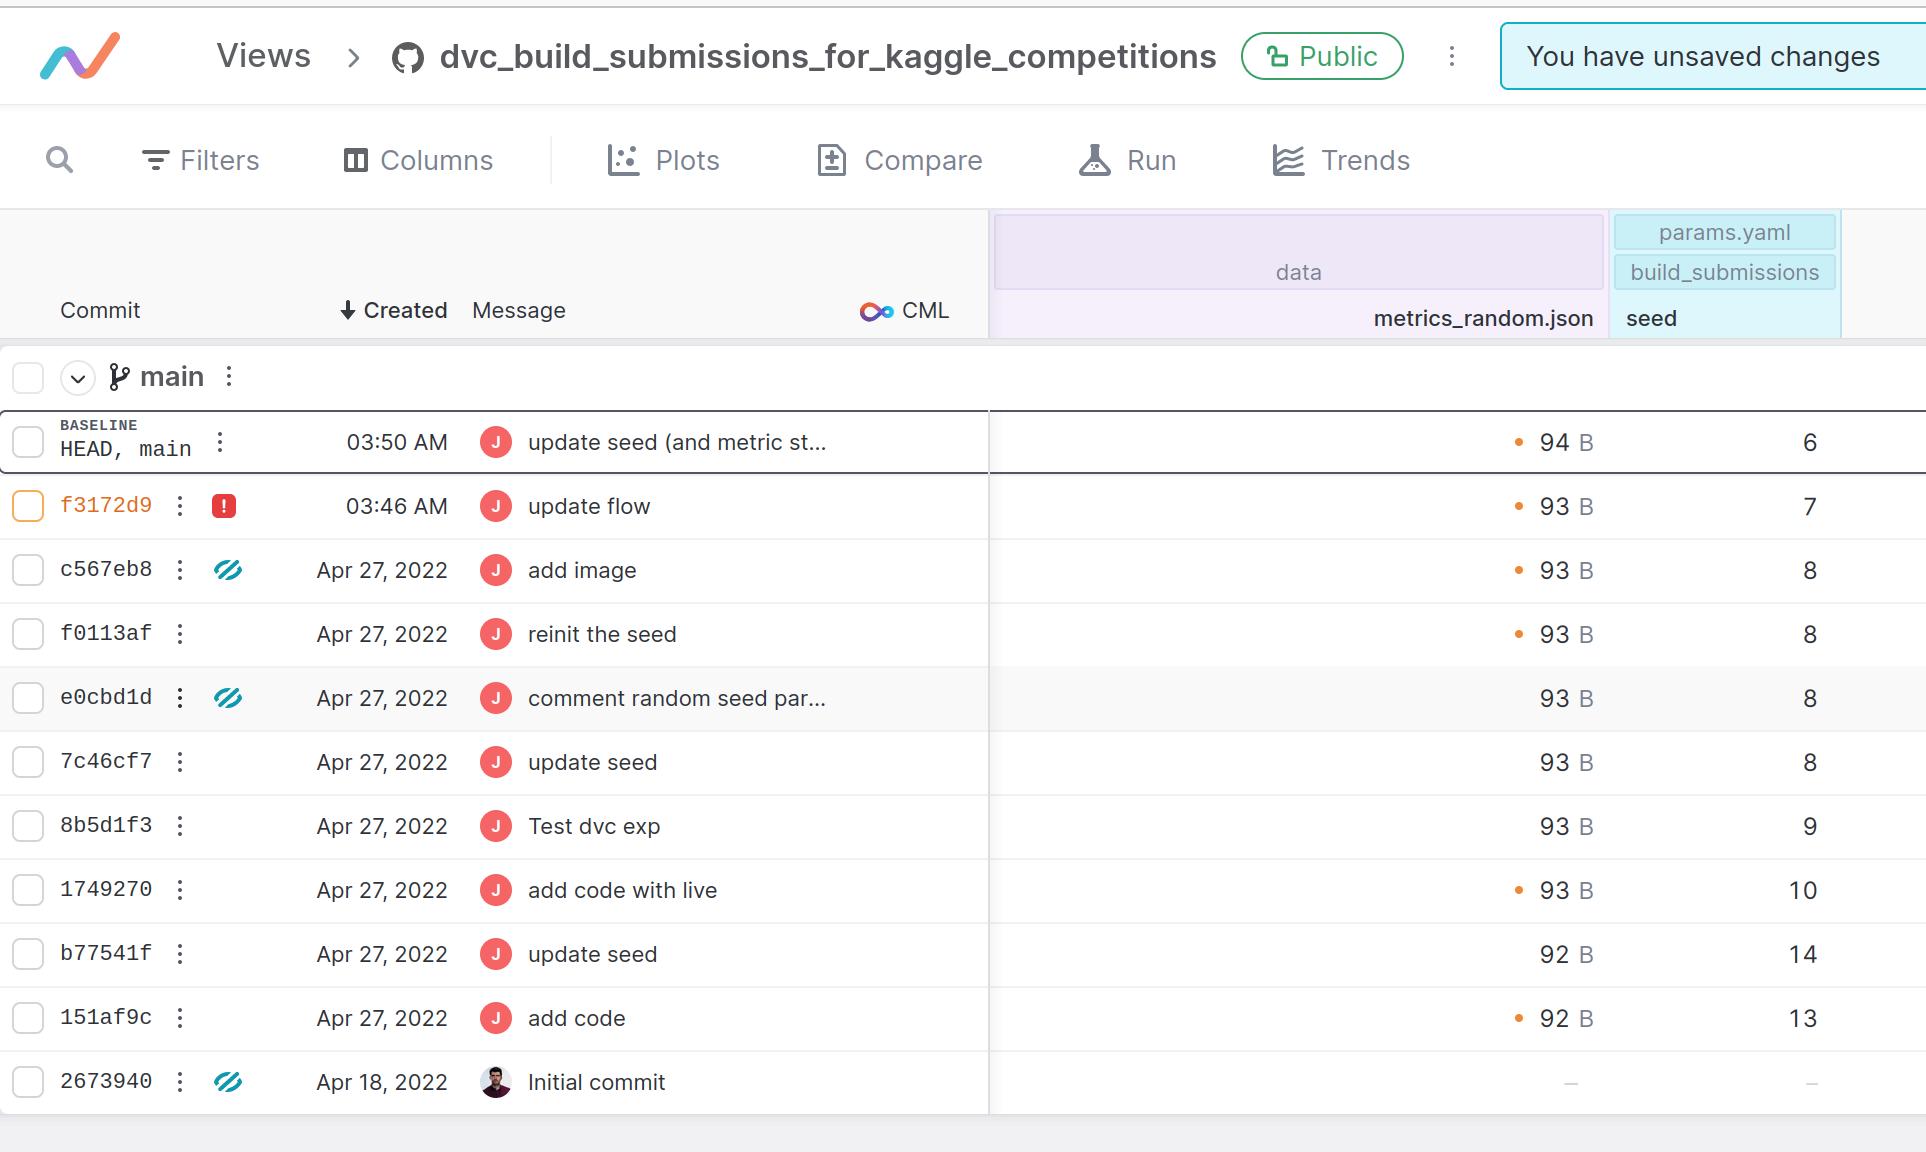Open the Columns selector

(x=418, y=160)
